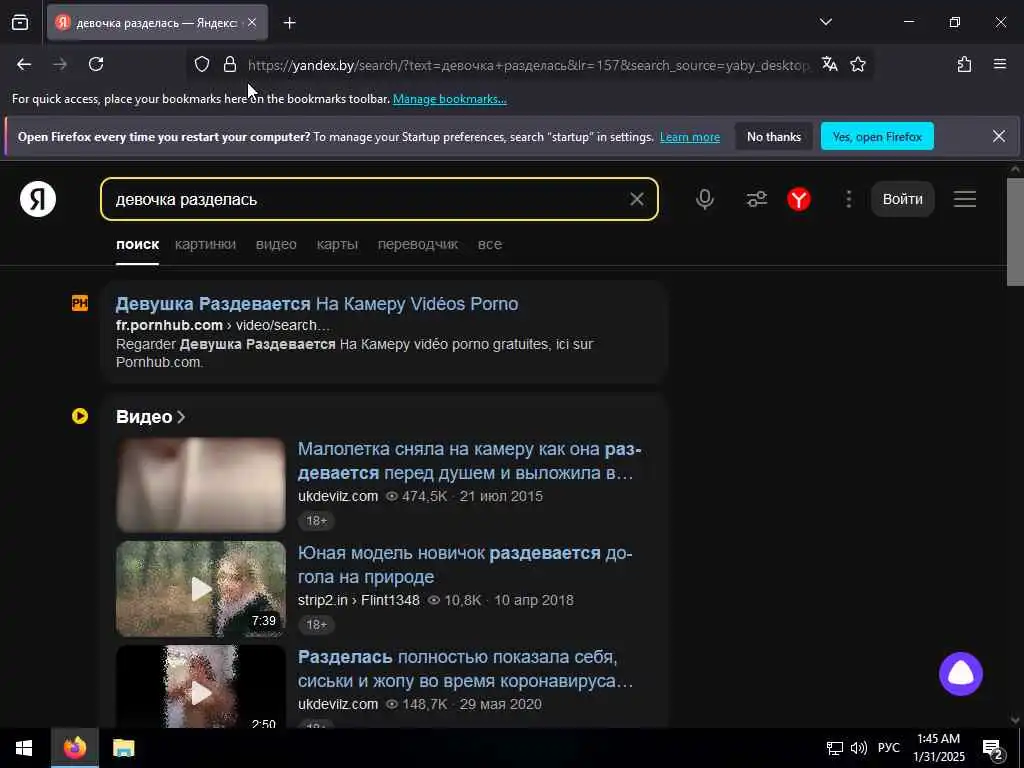Viewport: 1024px width, 768px height.
Task: Open Firefox View from the tab strip
Action: (20, 23)
